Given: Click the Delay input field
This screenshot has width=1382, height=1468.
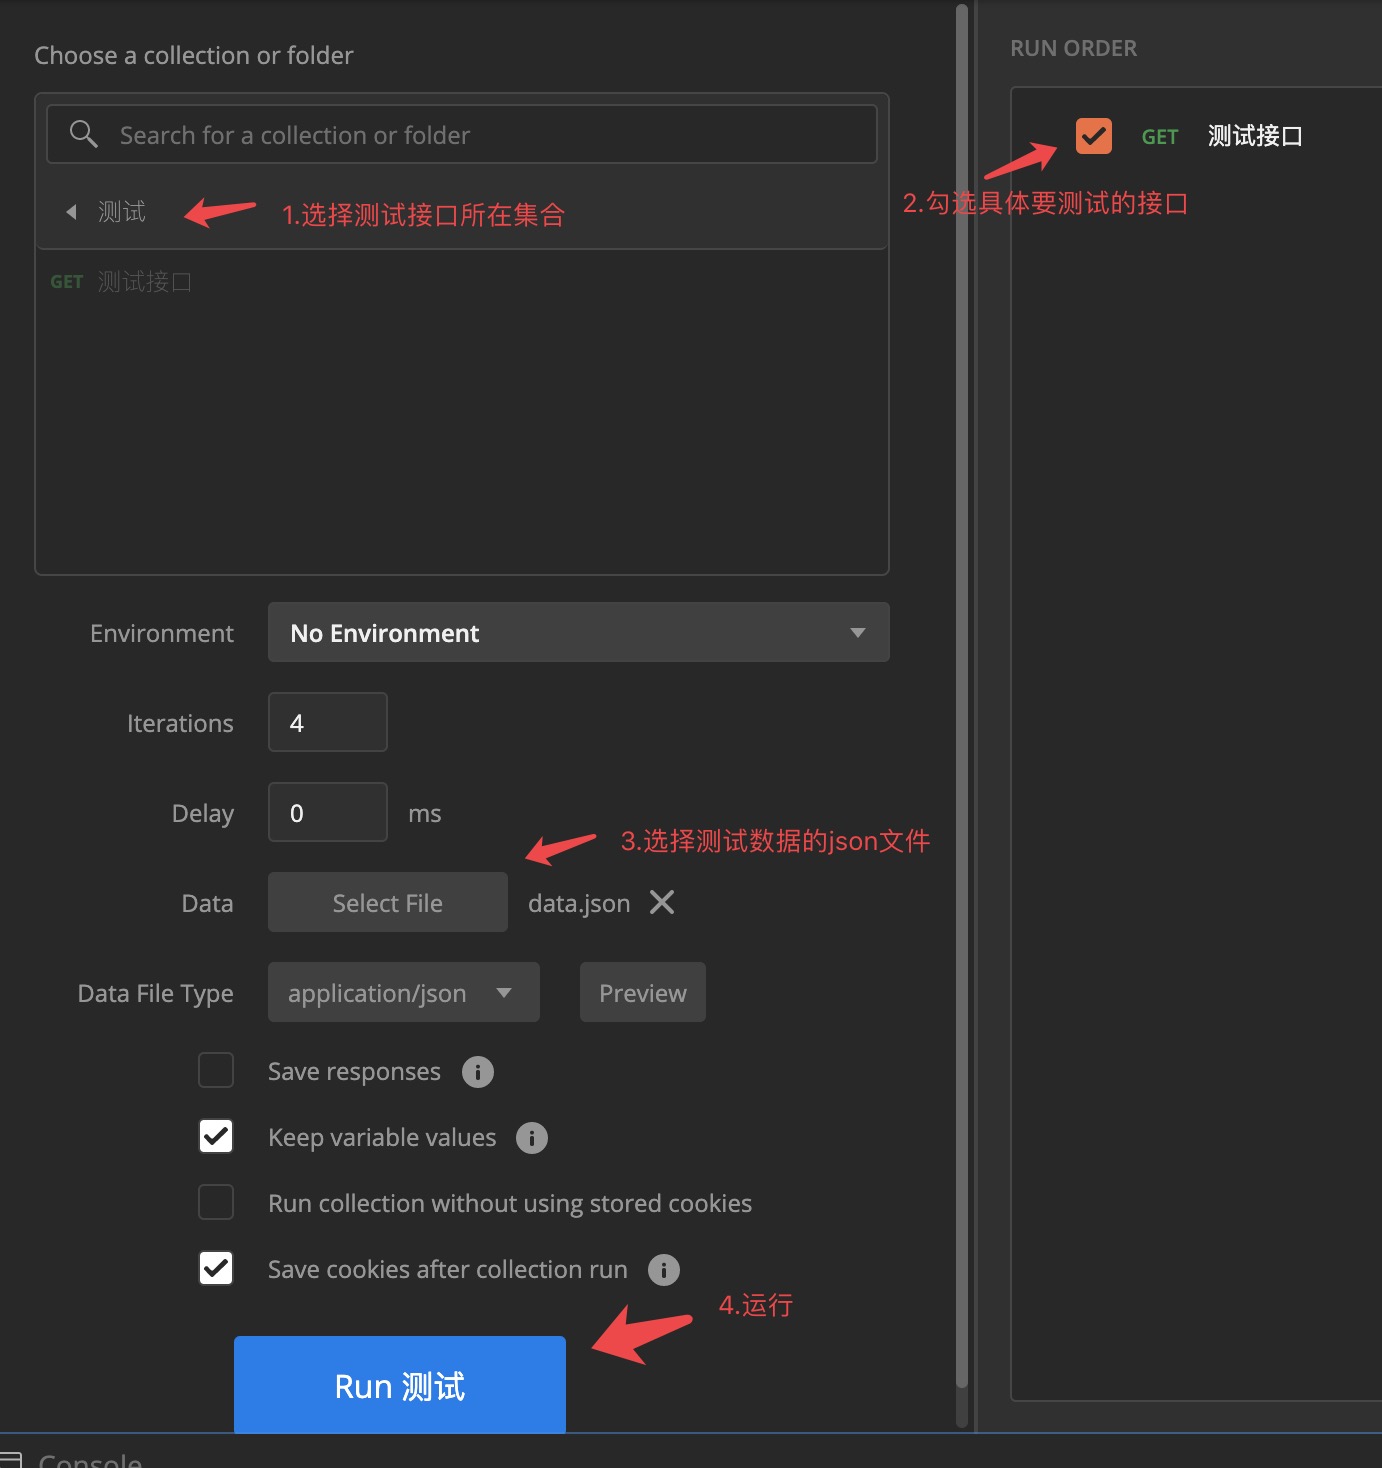Looking at the screenshot, I should point(328,812).
